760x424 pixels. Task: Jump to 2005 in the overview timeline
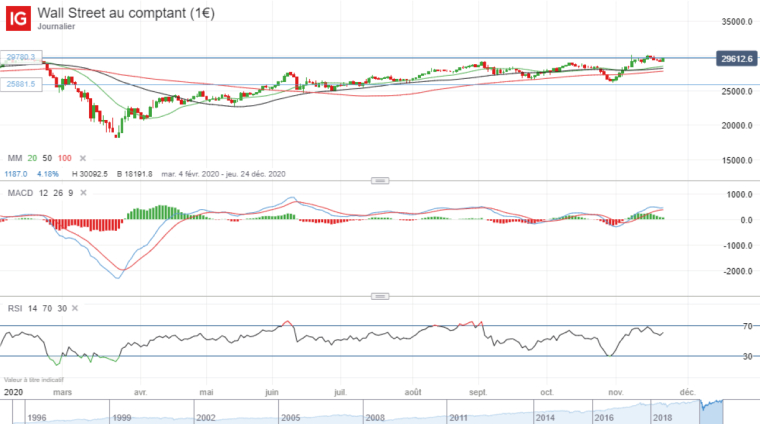(291, 418)
